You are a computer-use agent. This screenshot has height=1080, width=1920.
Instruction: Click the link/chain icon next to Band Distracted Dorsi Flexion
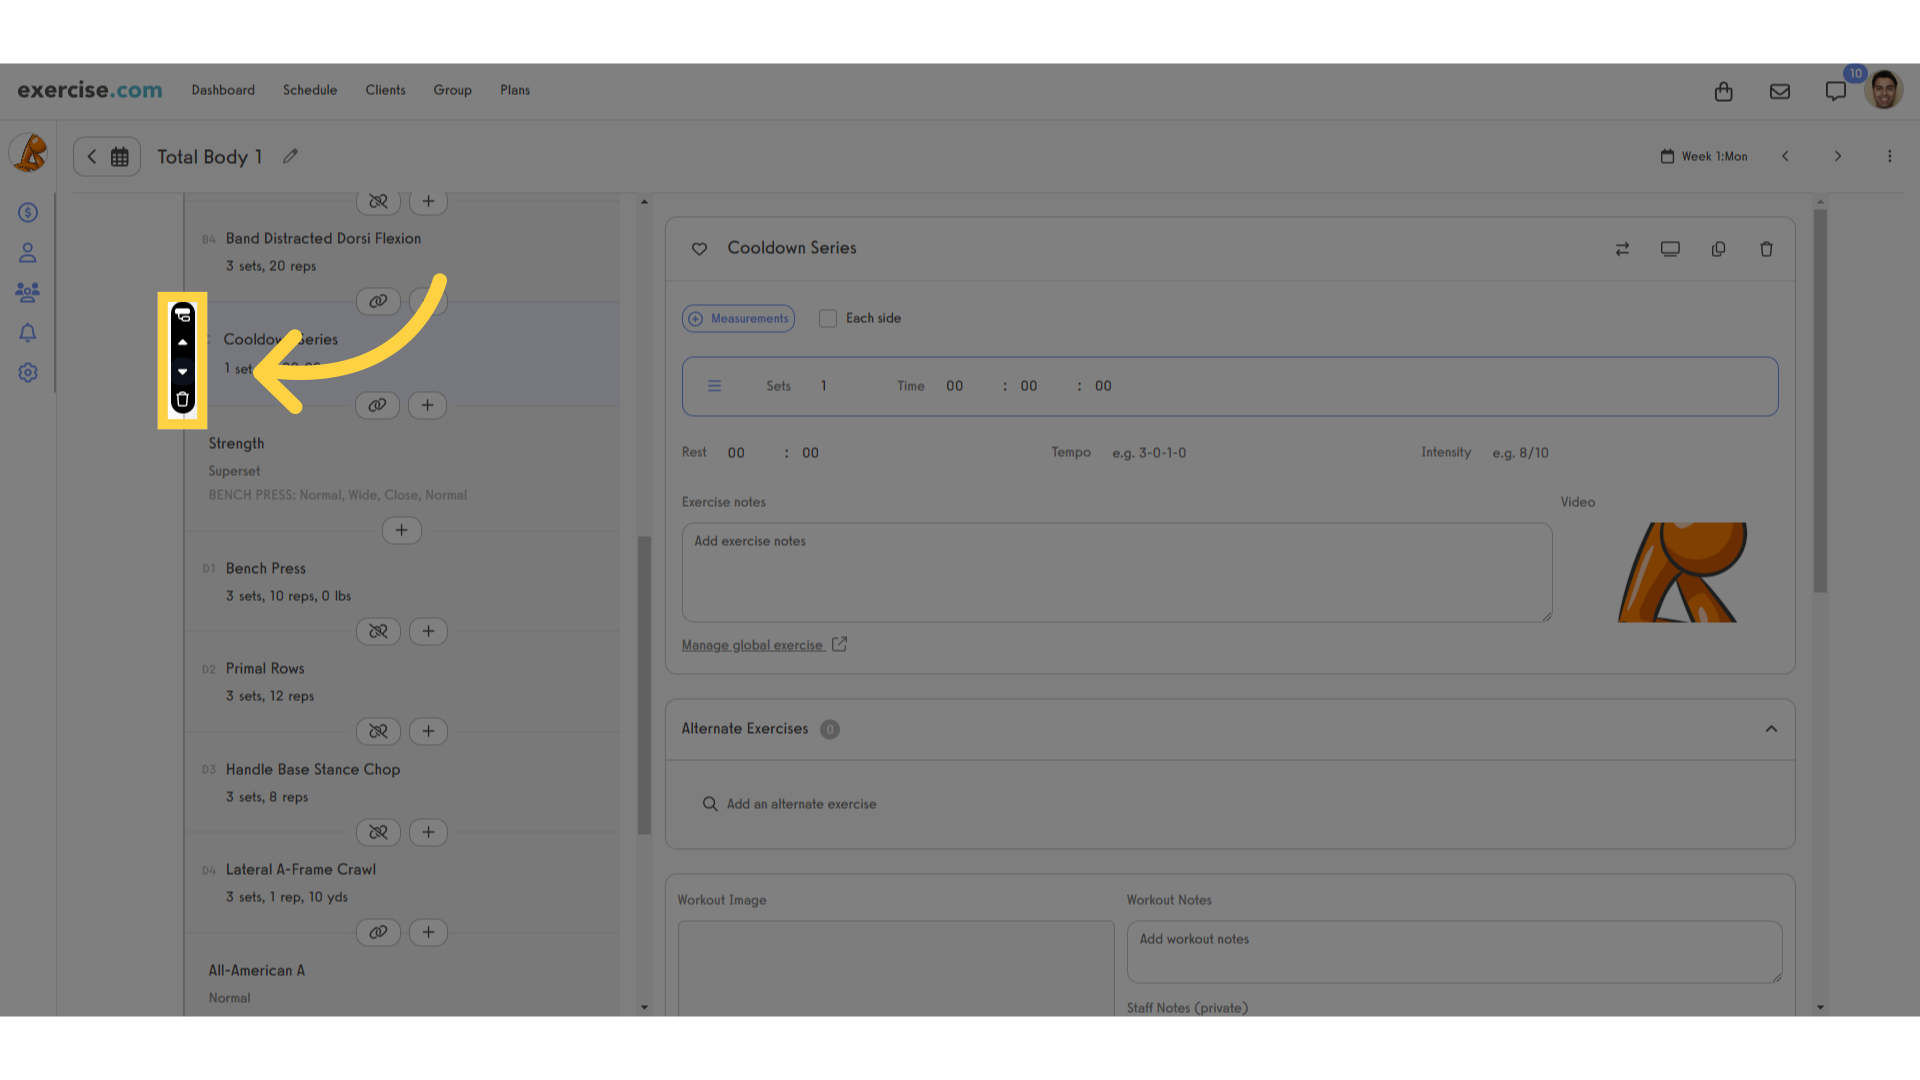coord(378,301)
